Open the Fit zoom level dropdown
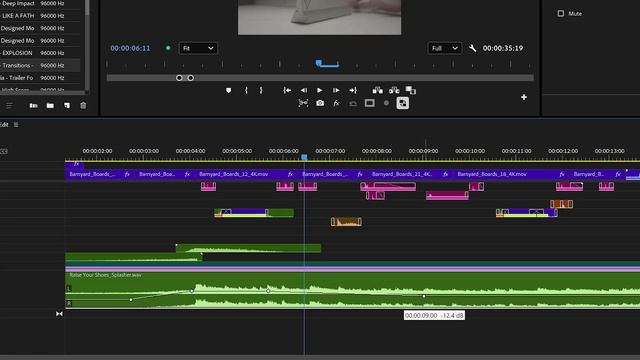This screenshot has height=360, width=640. coord(198,48)
